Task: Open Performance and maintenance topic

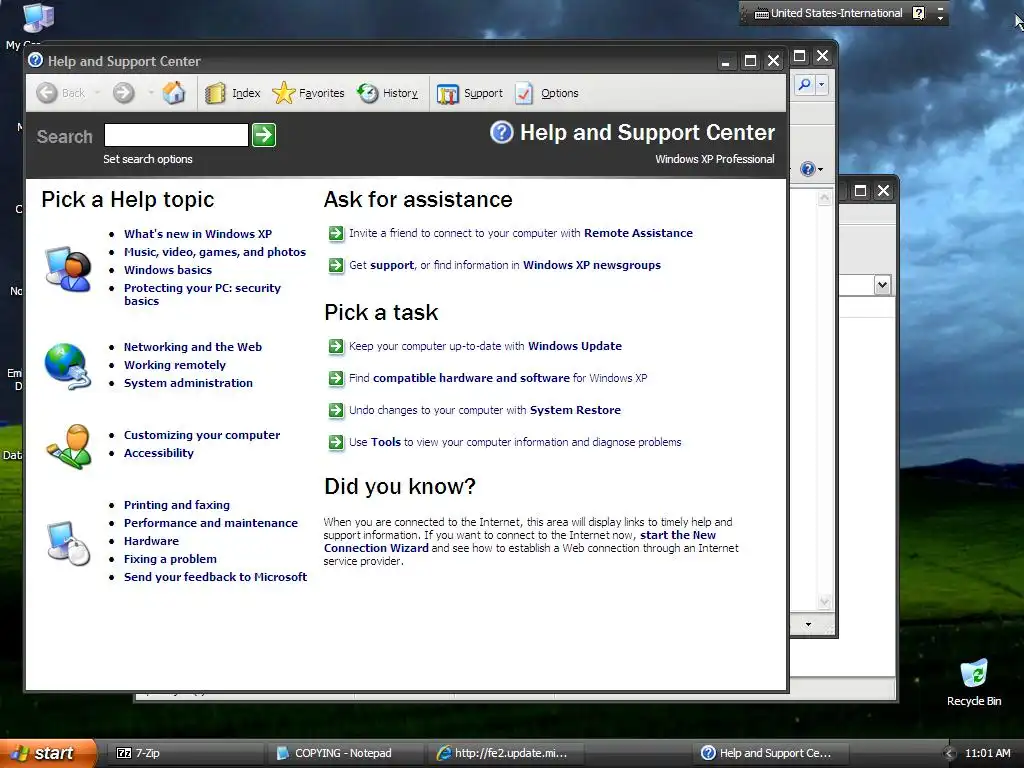Action: [x=211, y=523]
